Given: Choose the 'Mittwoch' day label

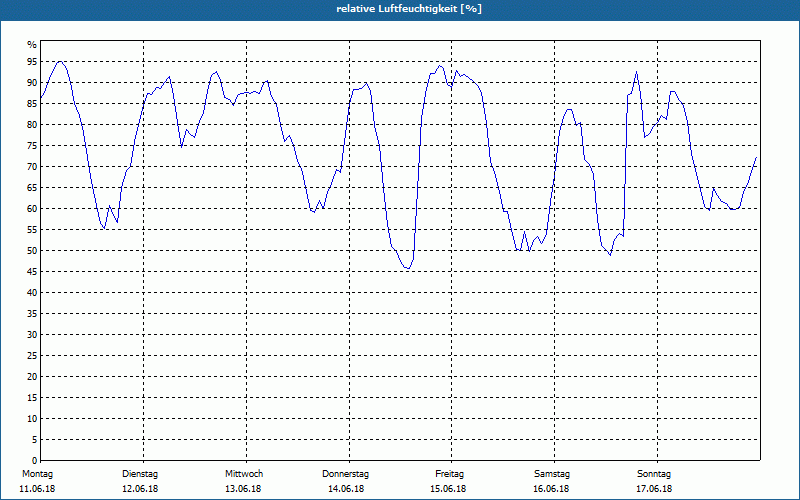Looking at the screenshot, I should tap(244, 474).
